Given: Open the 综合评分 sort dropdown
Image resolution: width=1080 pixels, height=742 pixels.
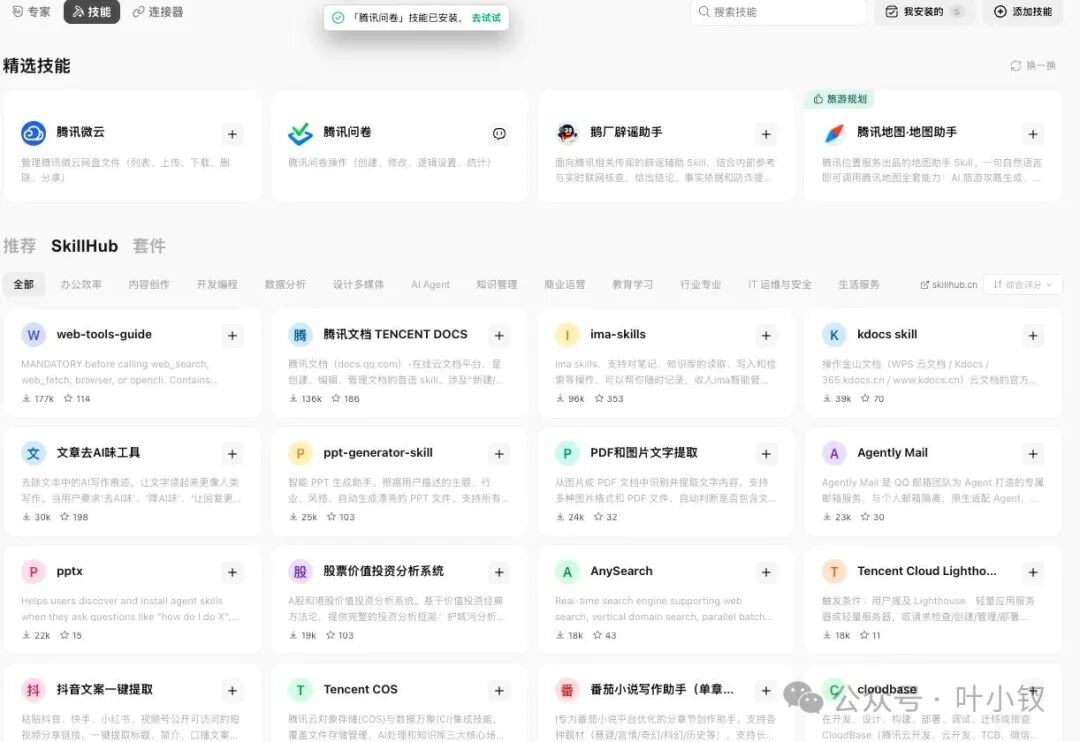Looking at the screenshot, I should pos(1023,285).
